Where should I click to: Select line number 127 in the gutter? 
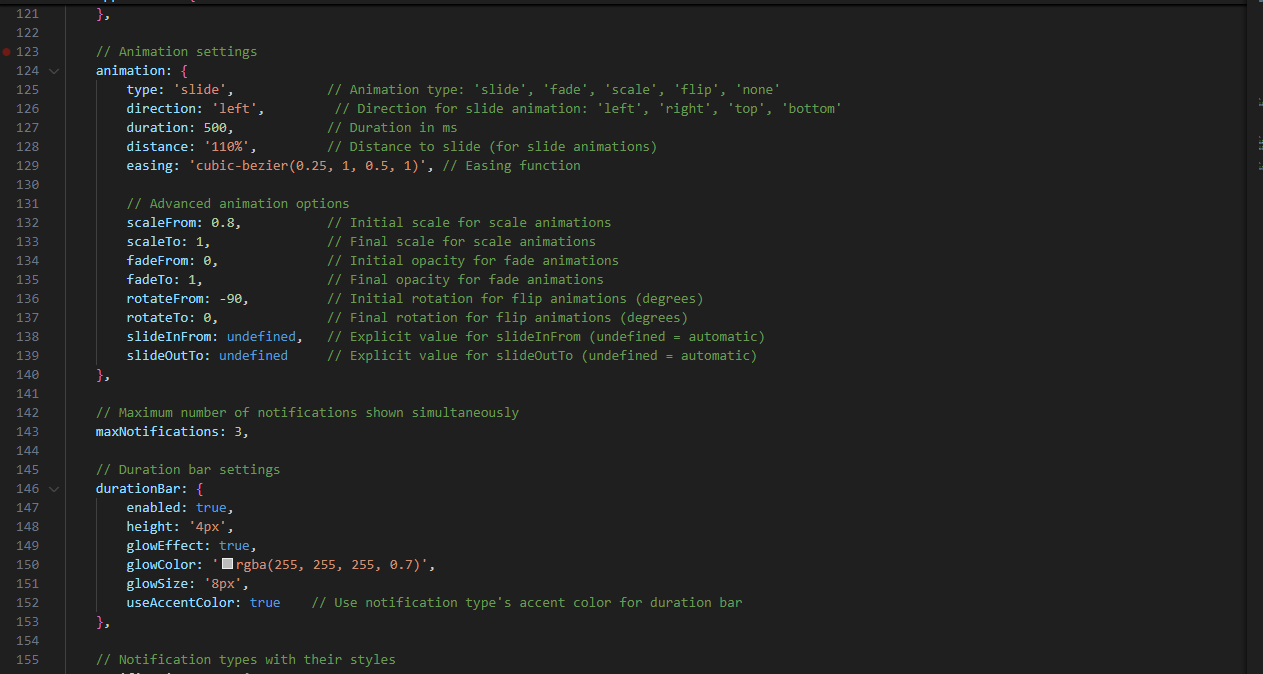pos(27,128)
